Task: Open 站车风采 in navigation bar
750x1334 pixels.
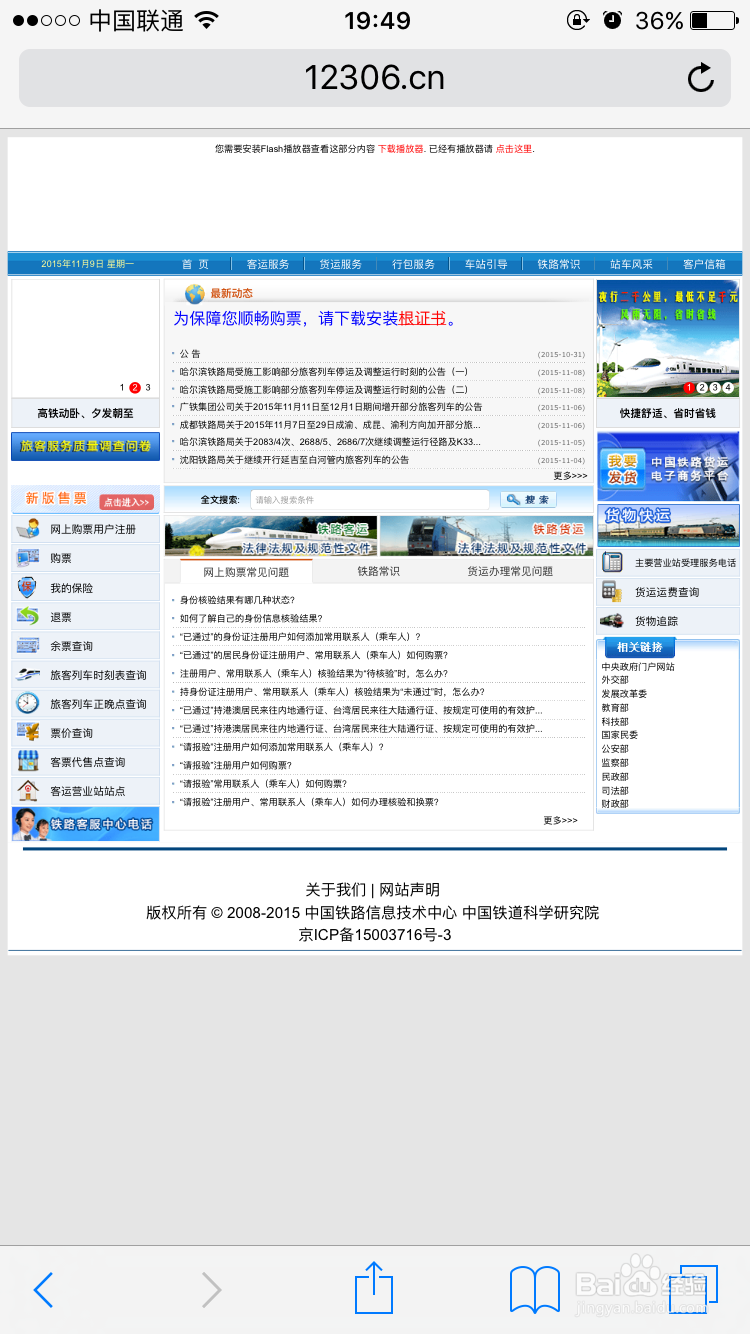Action: pos(631,264)
